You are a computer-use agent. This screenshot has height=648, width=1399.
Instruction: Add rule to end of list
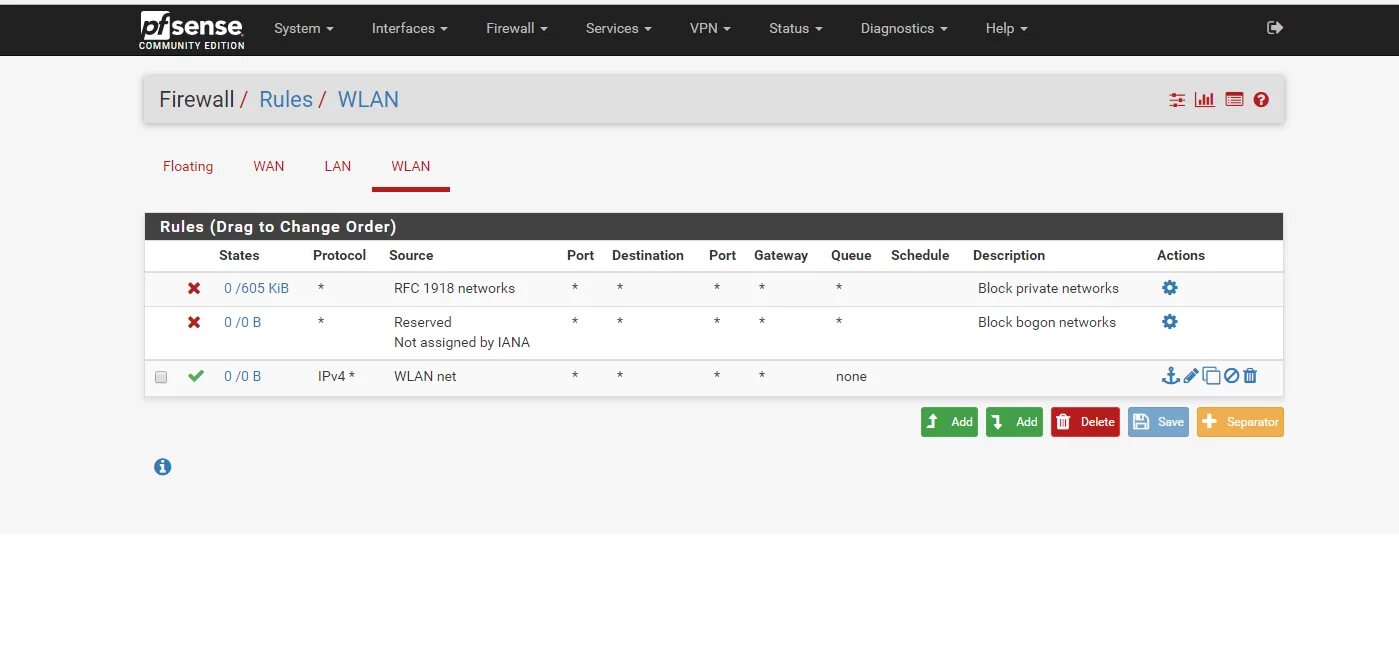pyautogui.click(x=1014, y=422)
